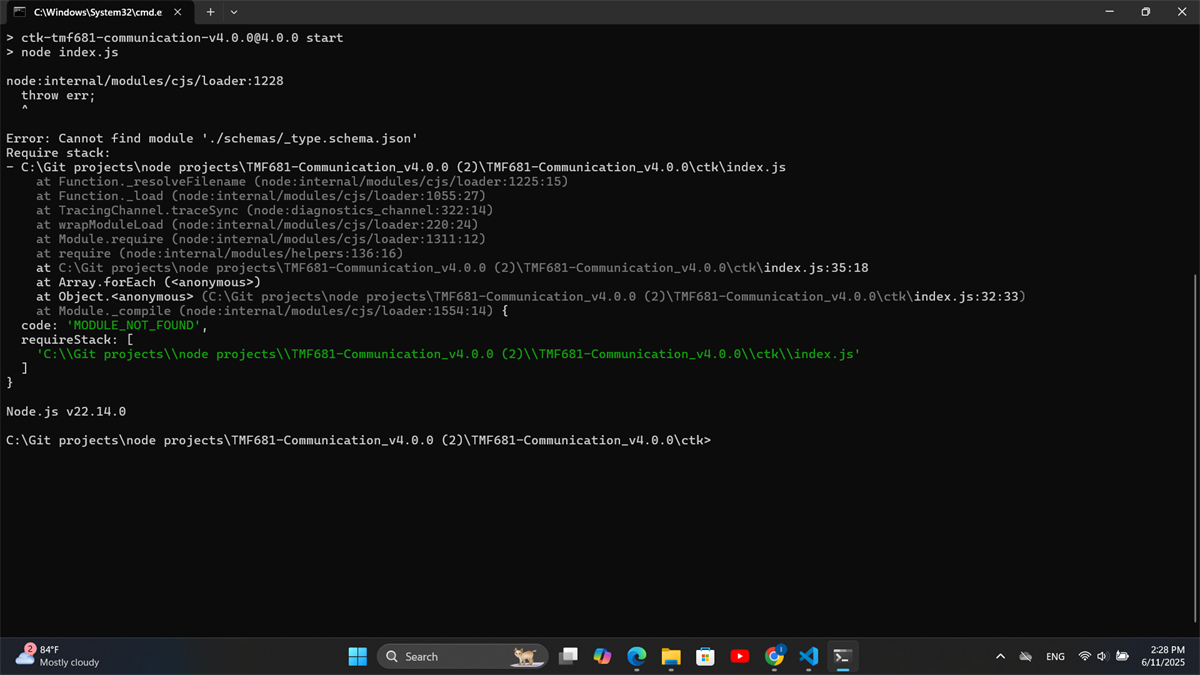Click the 'at Array.forEach (<anonymous>)' line
This screenshot has height=675, width=1200.
click(x=148, y=282)
